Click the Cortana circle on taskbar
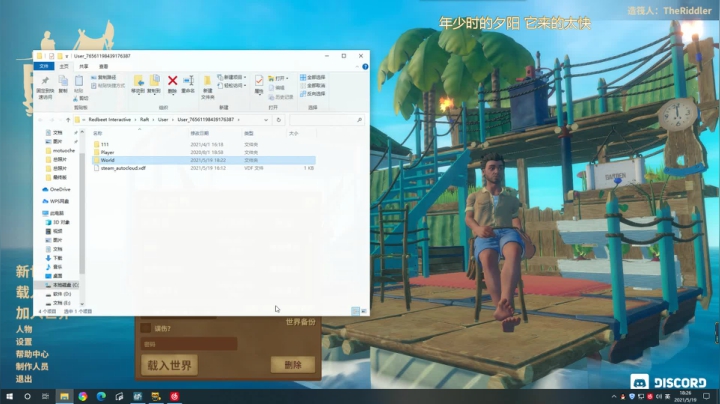The image size is (720, 404). coord(27,396)
